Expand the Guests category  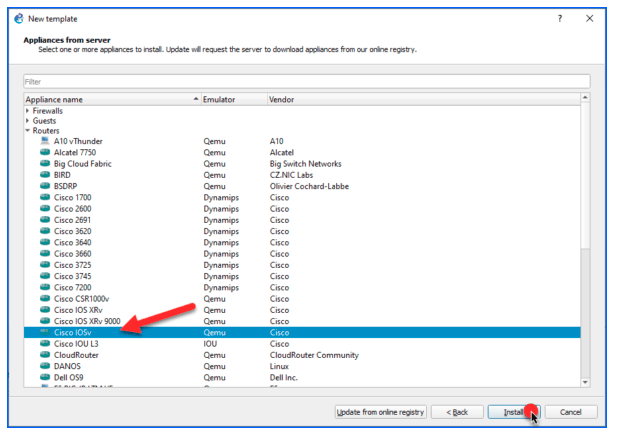[28, 121]
